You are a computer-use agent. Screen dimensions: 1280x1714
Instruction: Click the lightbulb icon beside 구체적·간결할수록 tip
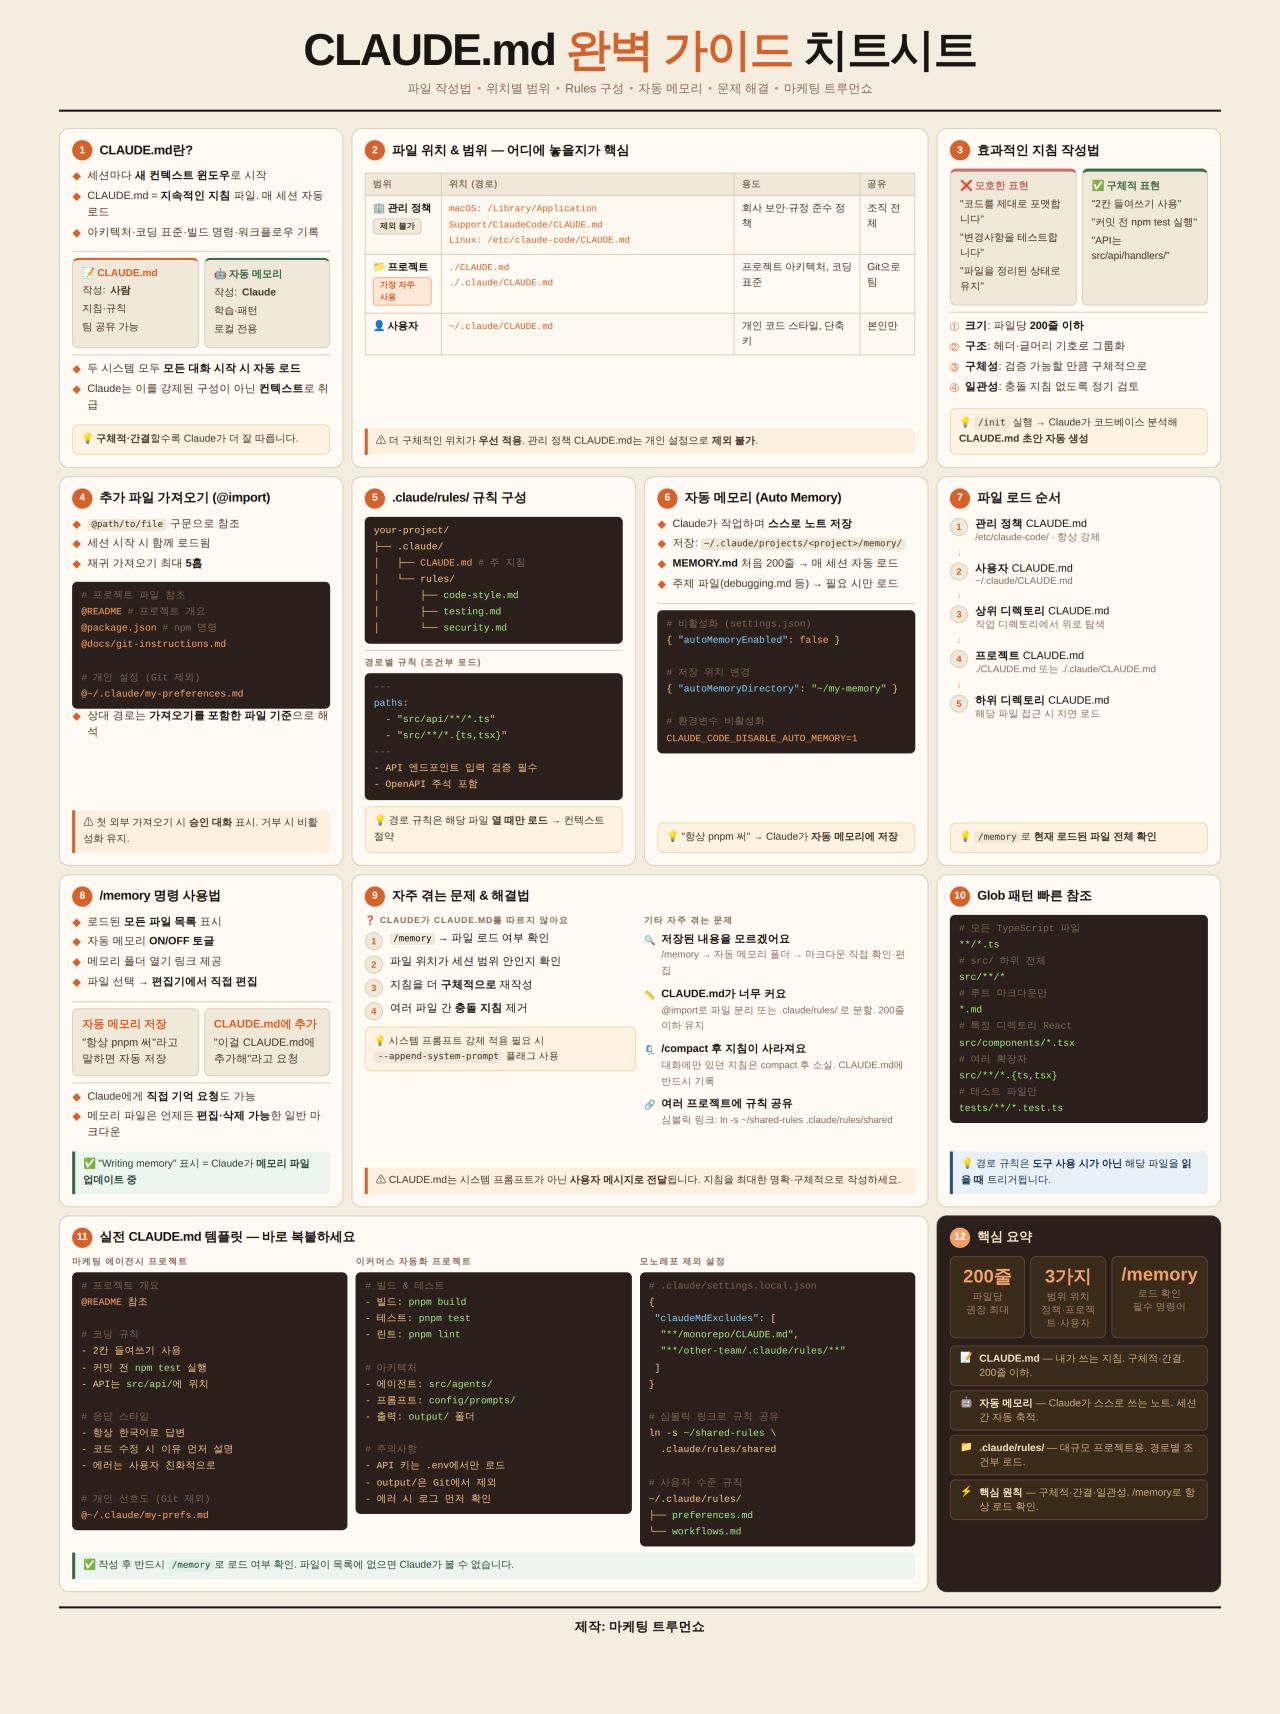[88, 438]
